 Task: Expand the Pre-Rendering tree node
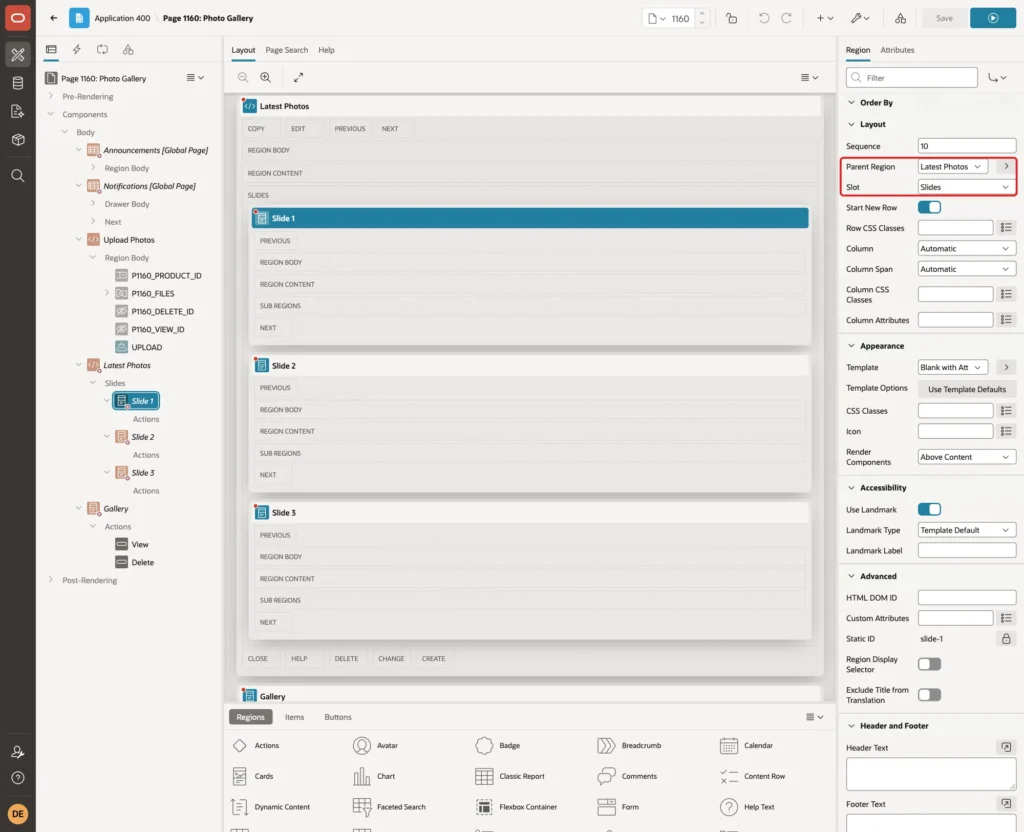tap(51, 96)
